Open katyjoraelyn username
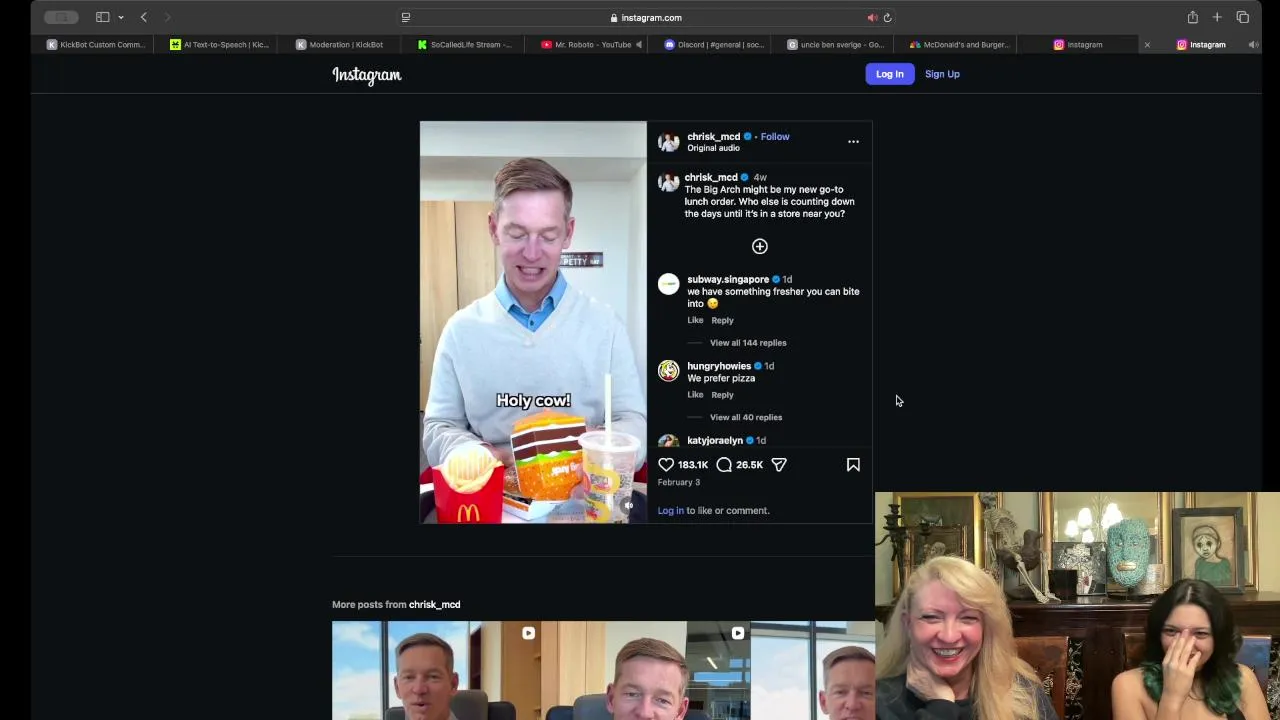 point(715,440)
